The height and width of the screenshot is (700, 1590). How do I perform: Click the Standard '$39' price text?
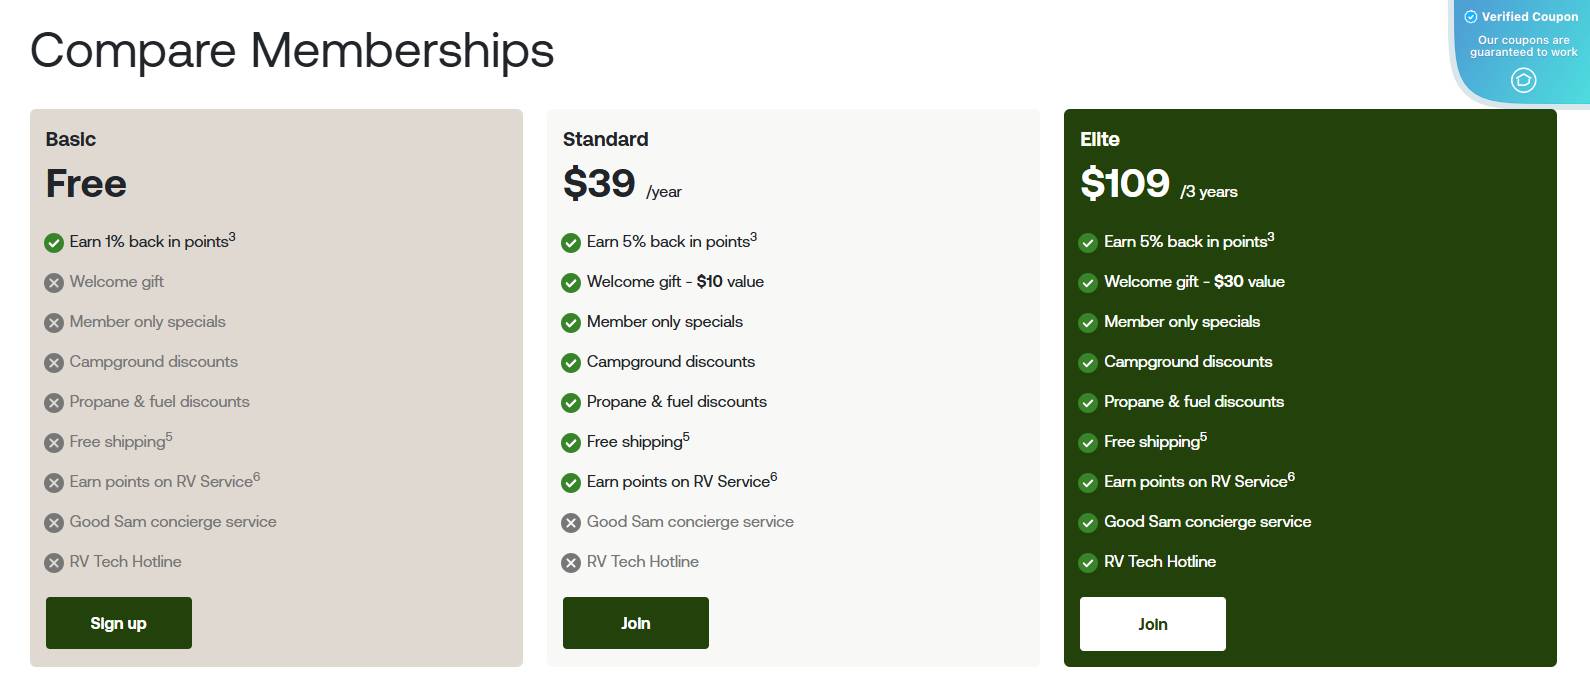click(x=599, y=183)
